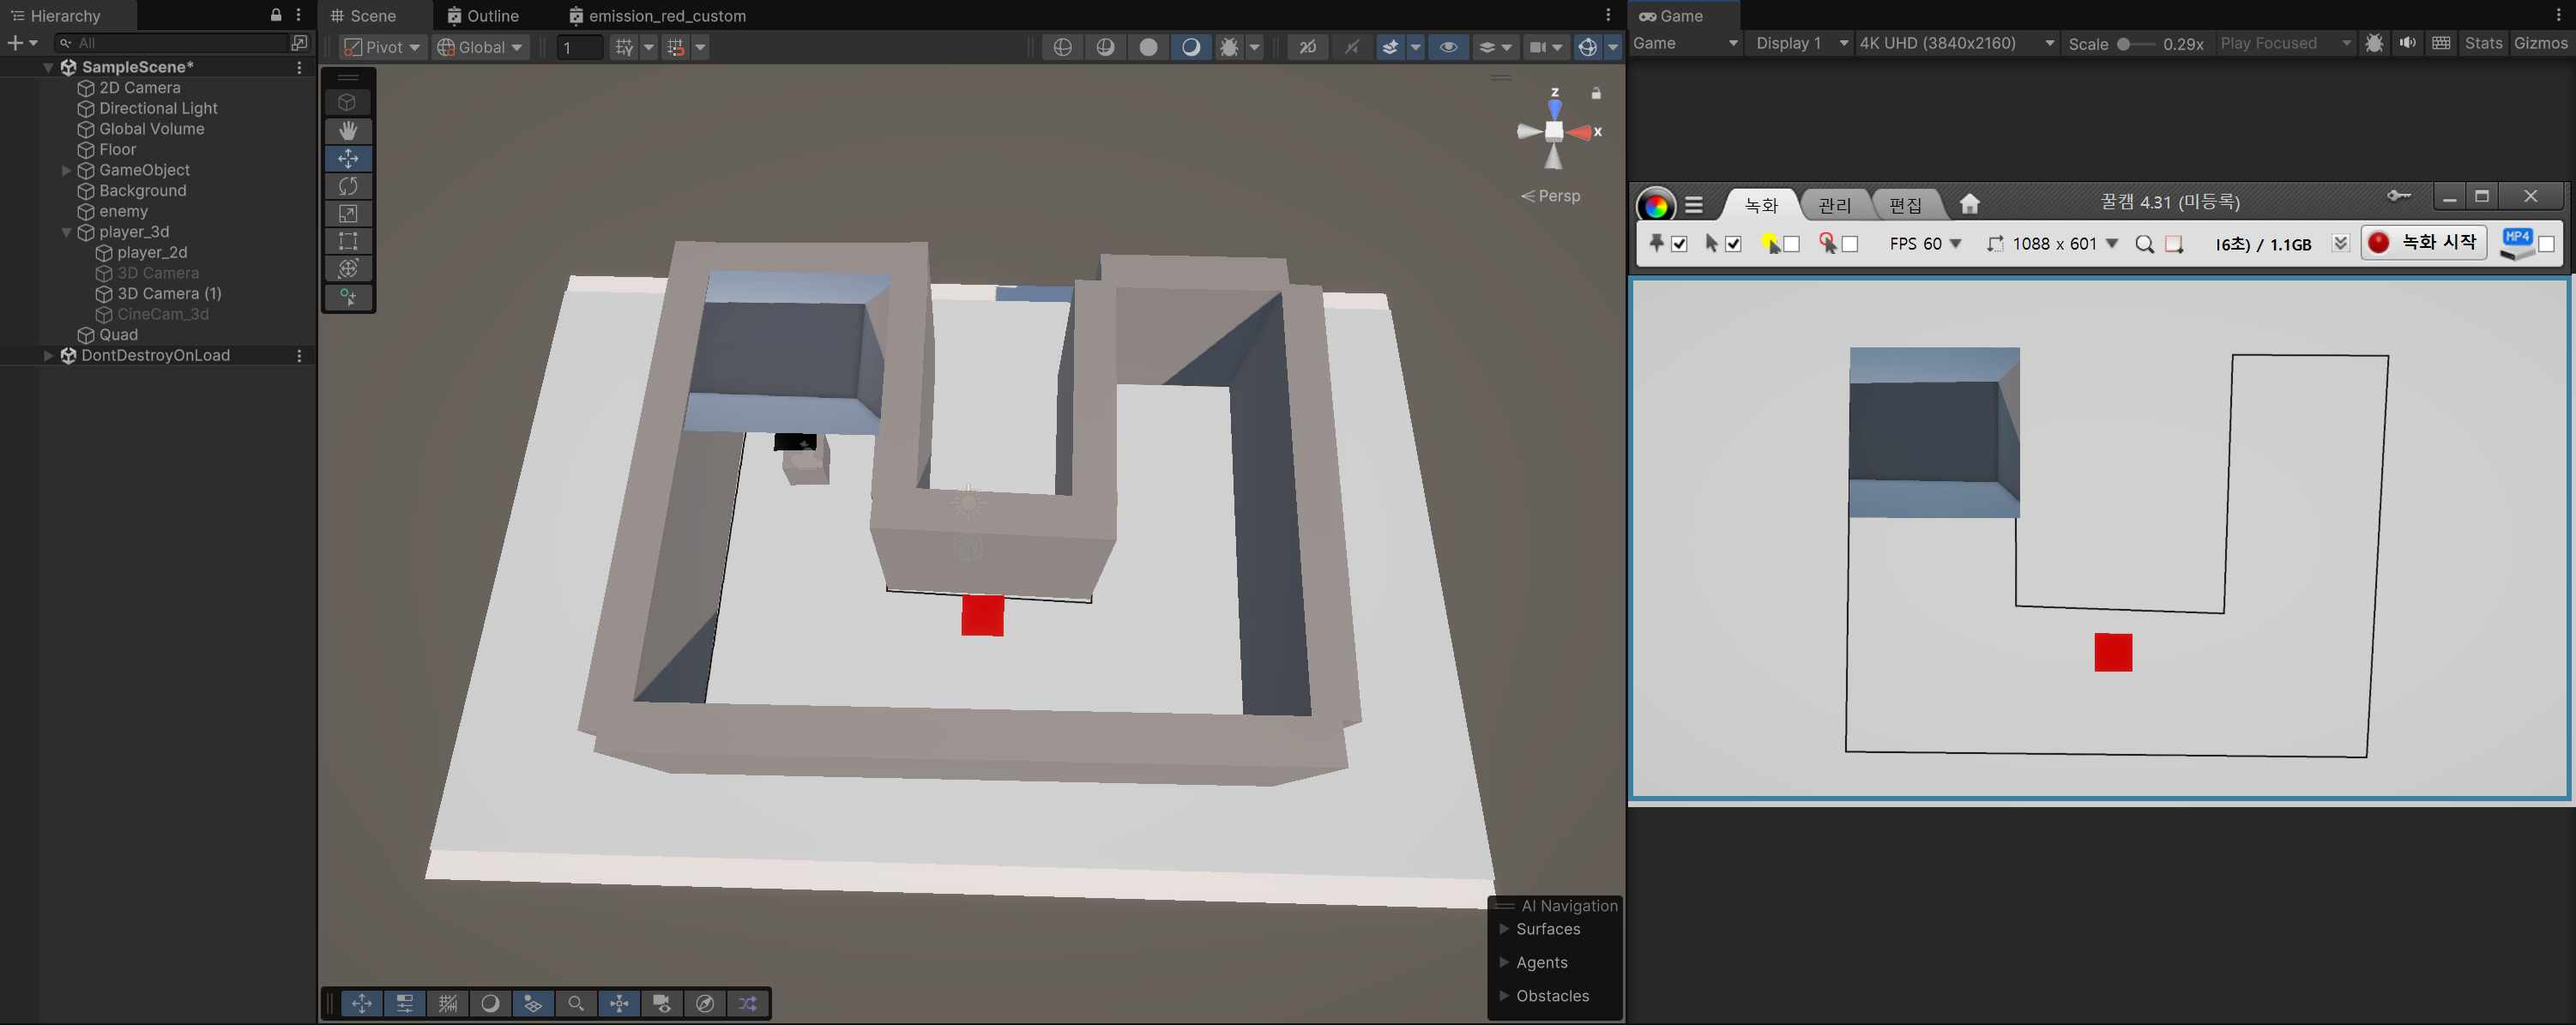Enable the MP4 output checkbox
This screenshot has height=1025, width=2576.
tap(2546, 244)
